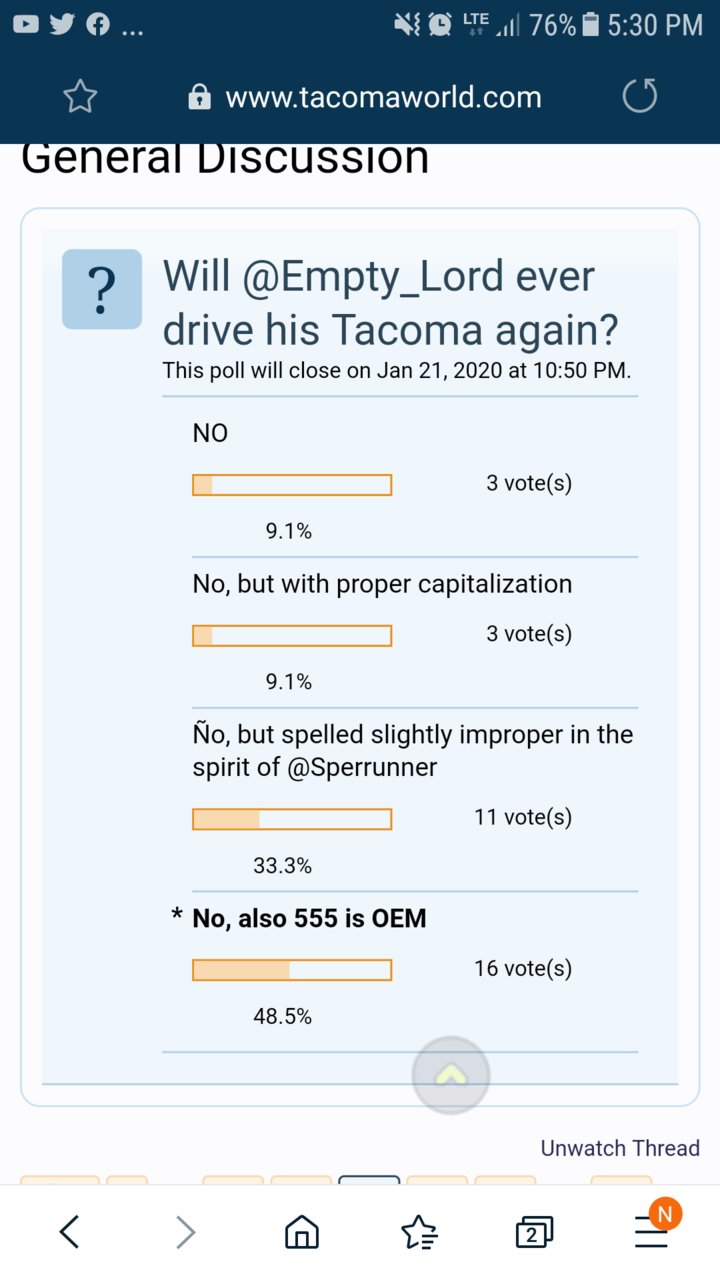Screen dimensions: 720x1280
Task: Tap the browser forward arrow
Action: [x=185, y=1232]
